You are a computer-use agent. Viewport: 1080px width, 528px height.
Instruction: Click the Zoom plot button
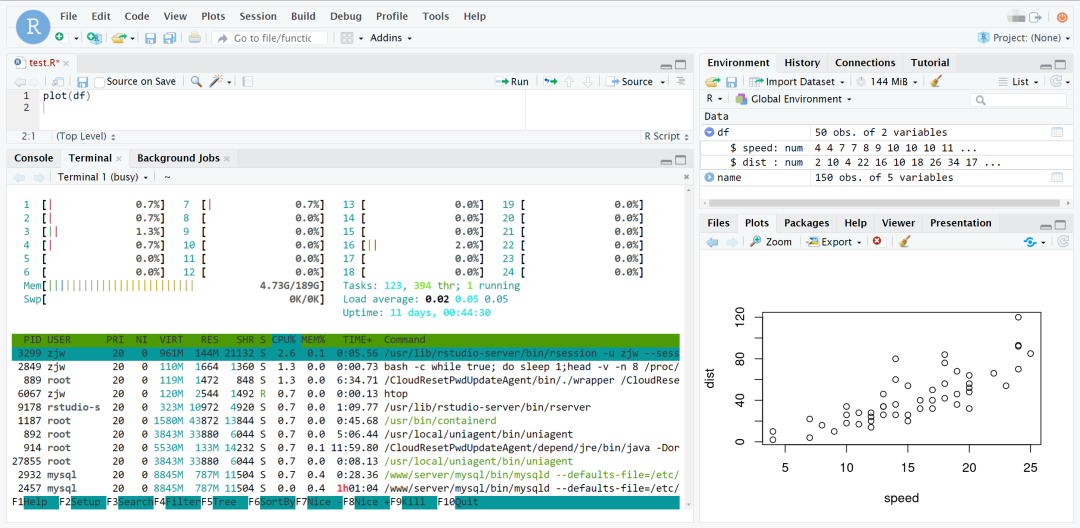click(x=771, y=242)
